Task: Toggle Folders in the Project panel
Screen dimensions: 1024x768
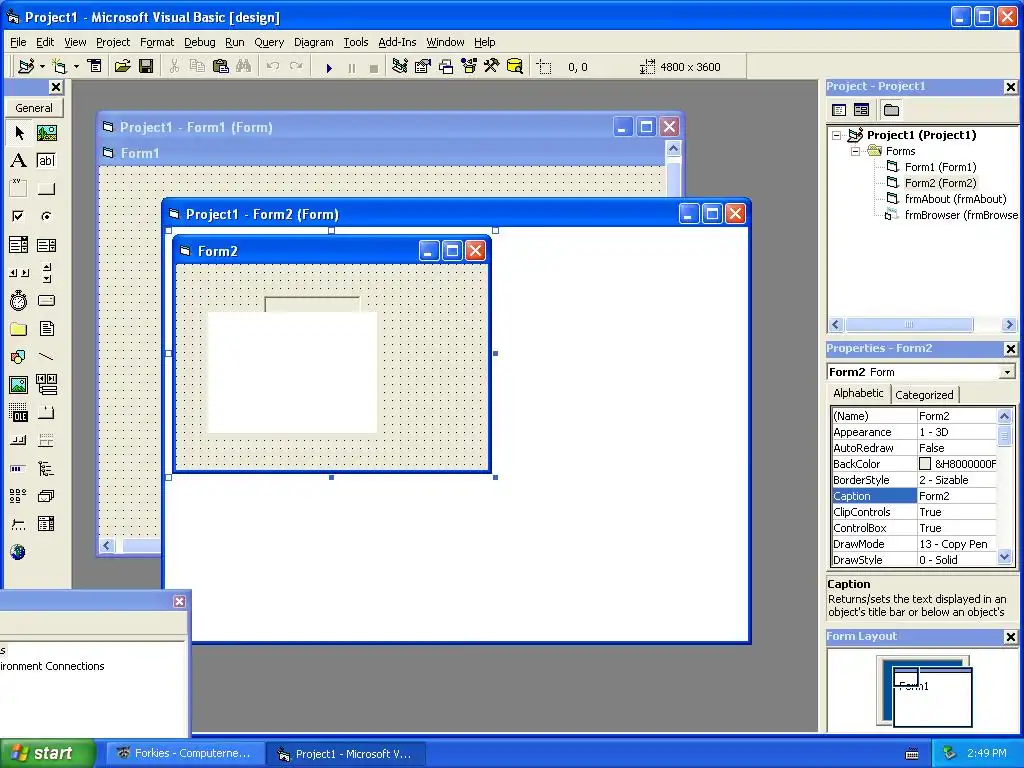Action: (x=891, y=110)
